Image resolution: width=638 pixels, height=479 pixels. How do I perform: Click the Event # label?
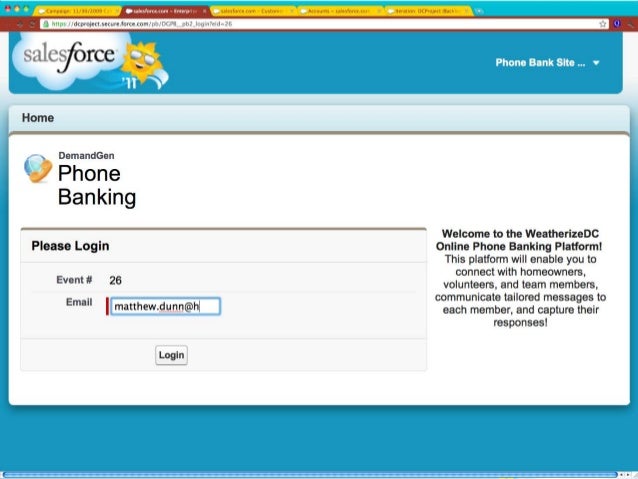74,280
